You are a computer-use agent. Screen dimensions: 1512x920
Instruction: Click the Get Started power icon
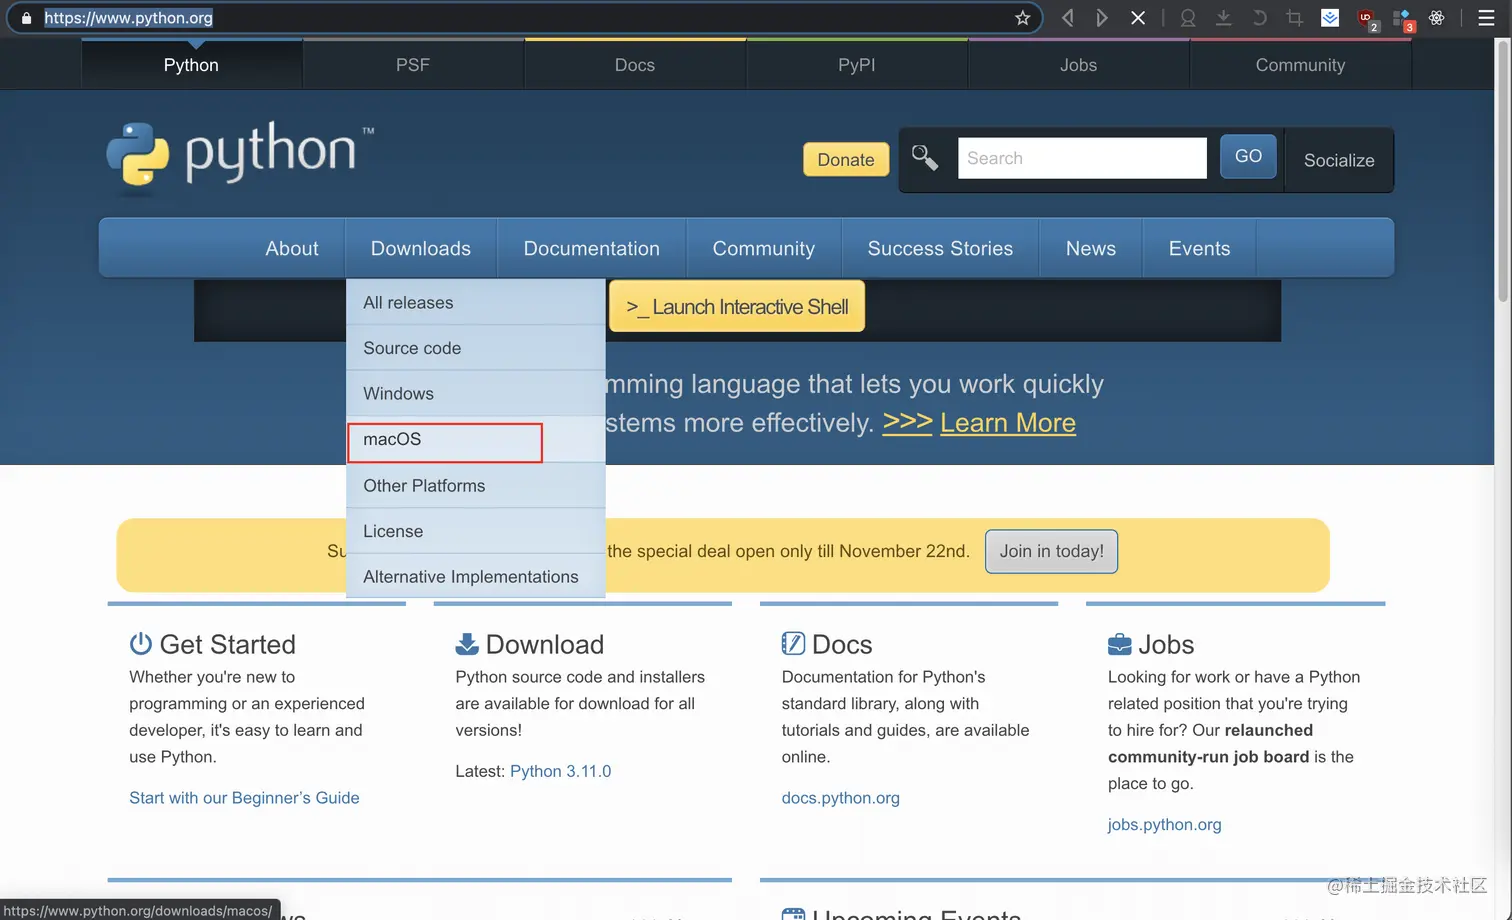[141, 643]
